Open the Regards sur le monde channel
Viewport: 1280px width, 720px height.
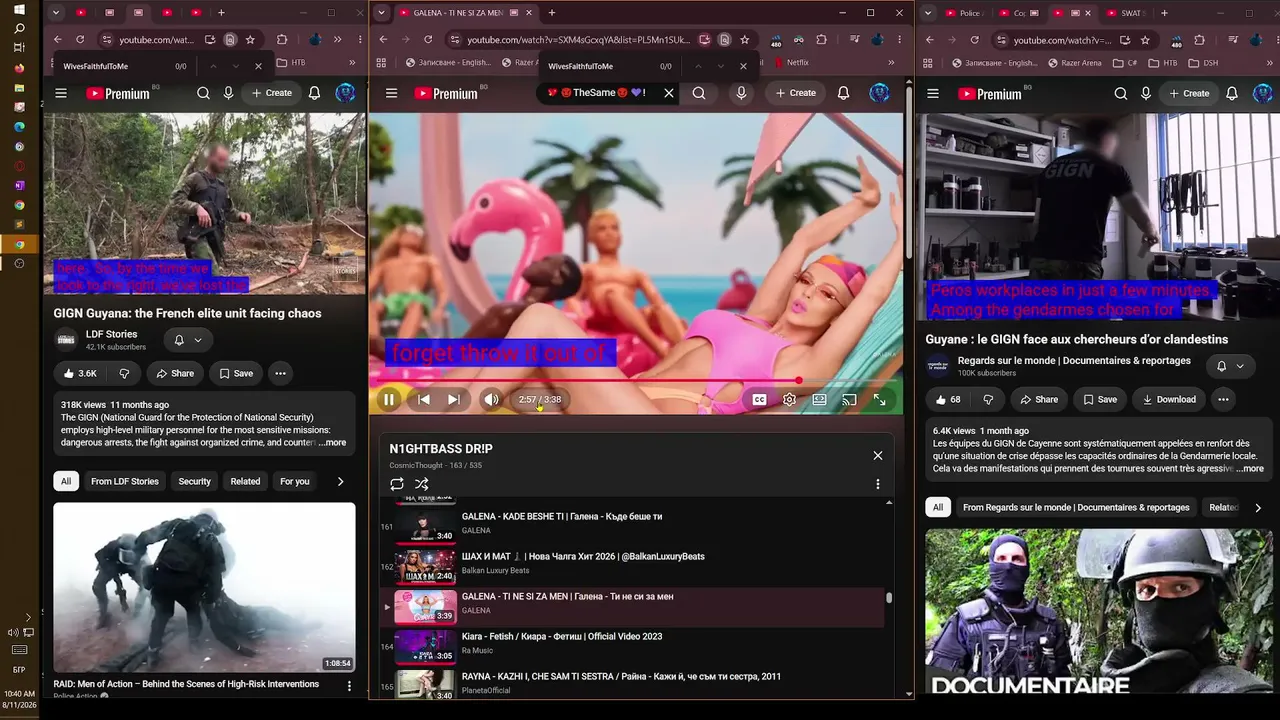click(1074, 360)
